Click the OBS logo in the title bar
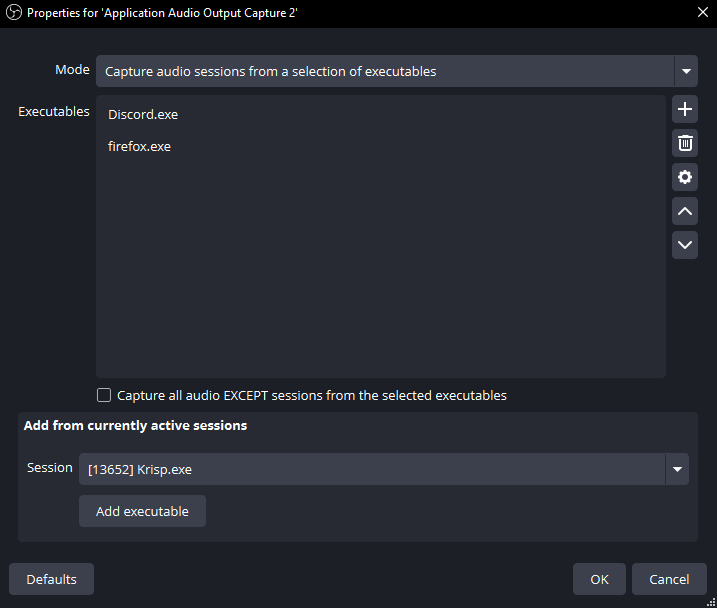717x608 pixels. tap(14, 12)
